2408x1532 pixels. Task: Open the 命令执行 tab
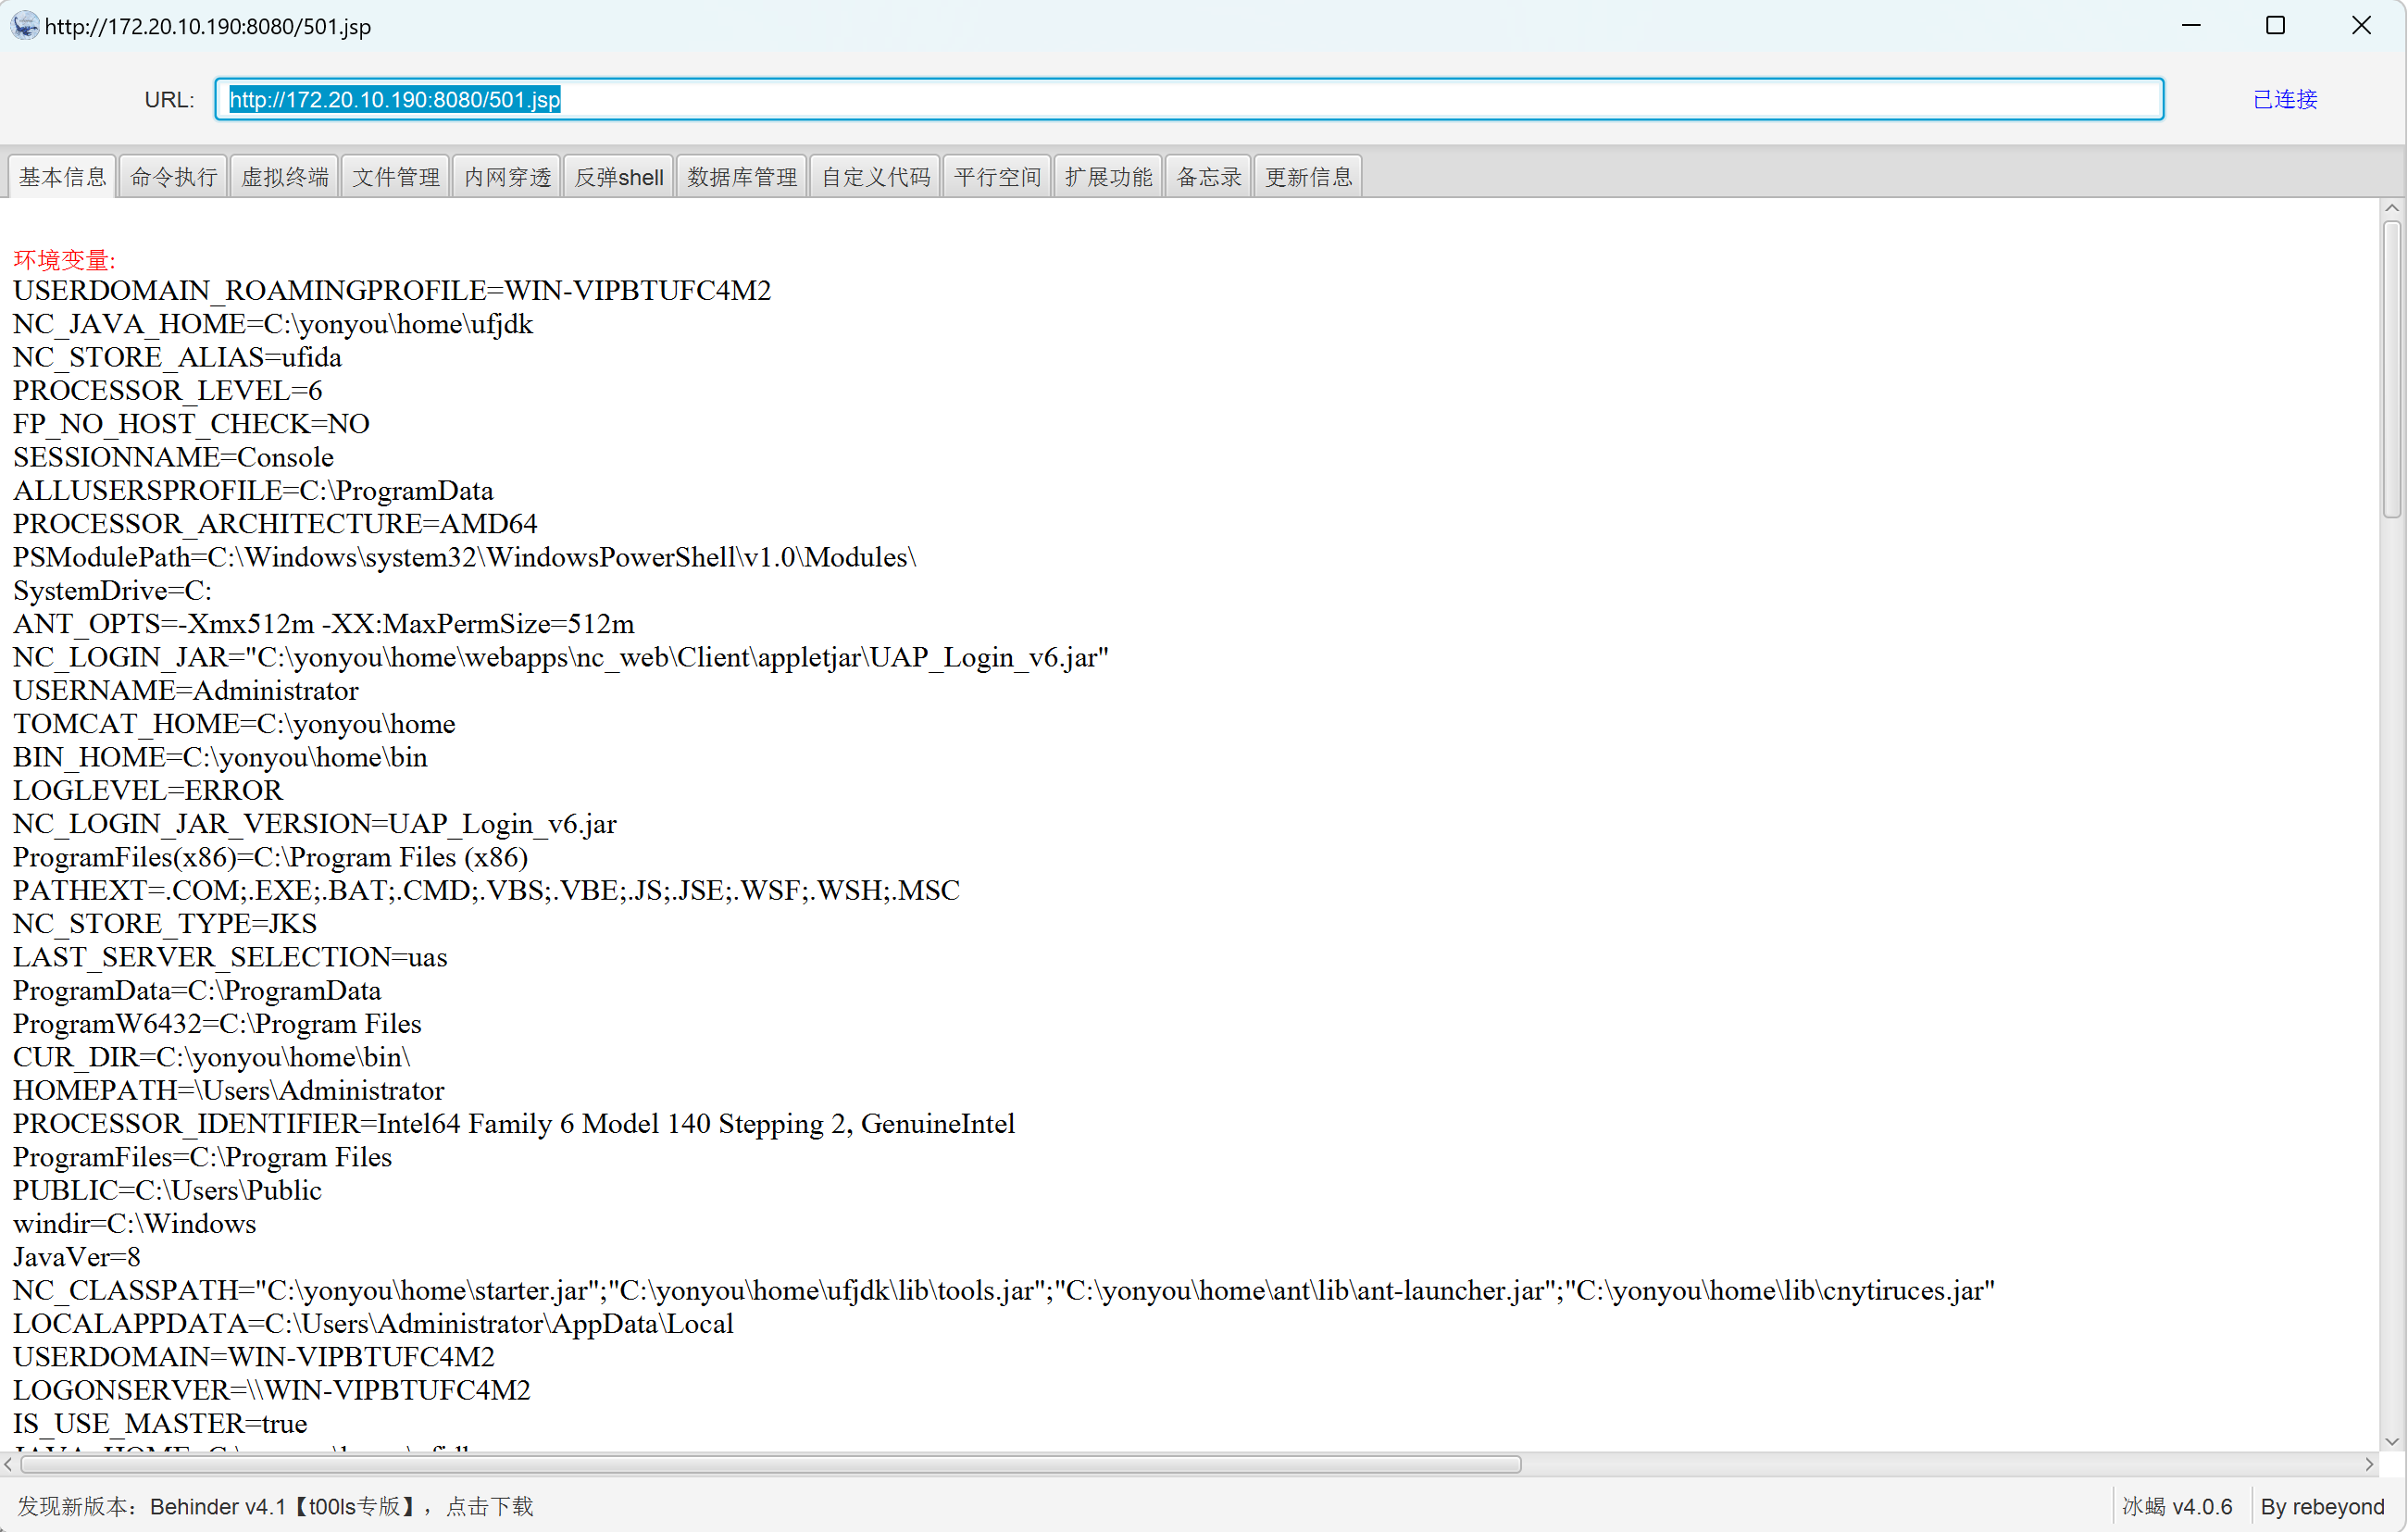(x=174, y=177)
